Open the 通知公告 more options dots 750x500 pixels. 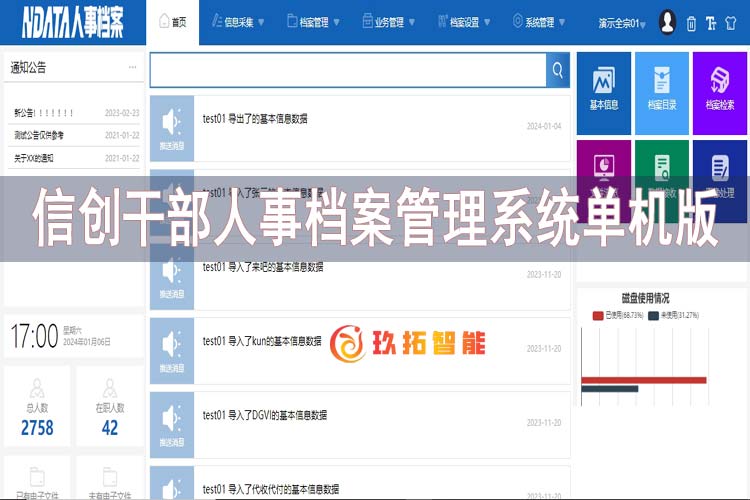tap(132, 67)
